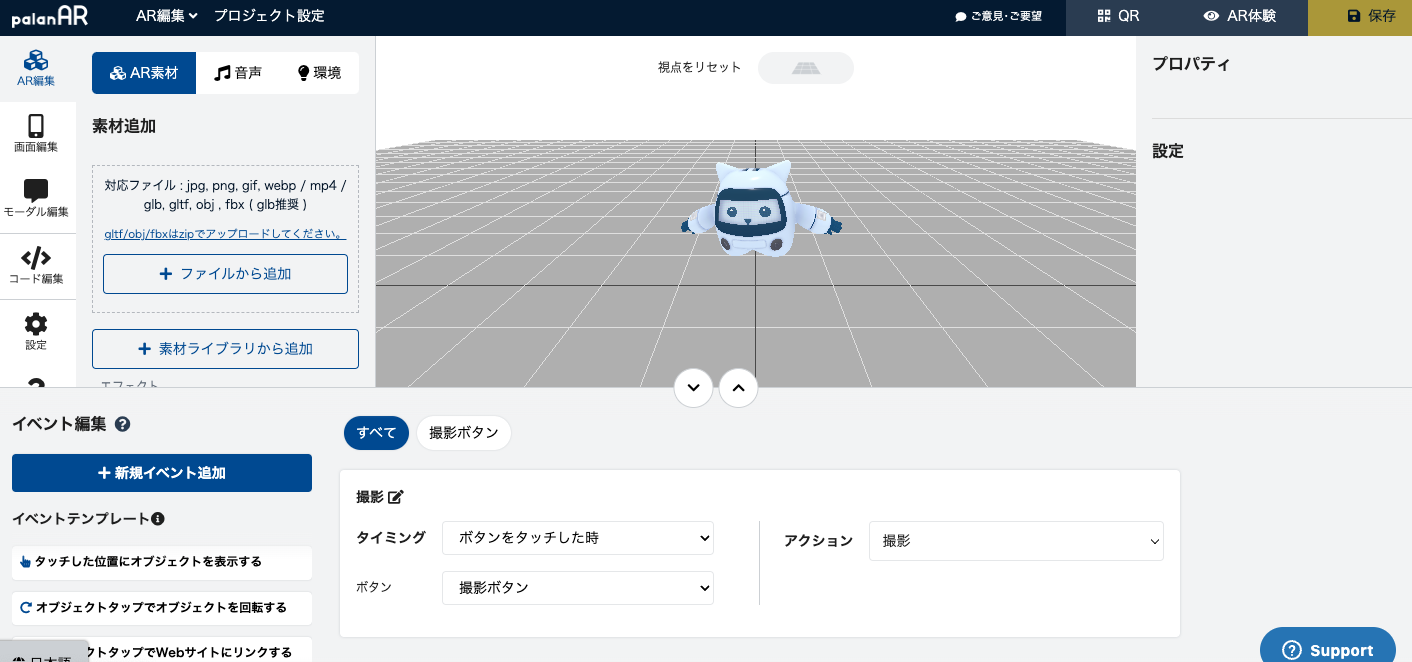Switch to 音声 tab
The height and width of the screenshot is (662, 1412).
(x=238, y=73)
